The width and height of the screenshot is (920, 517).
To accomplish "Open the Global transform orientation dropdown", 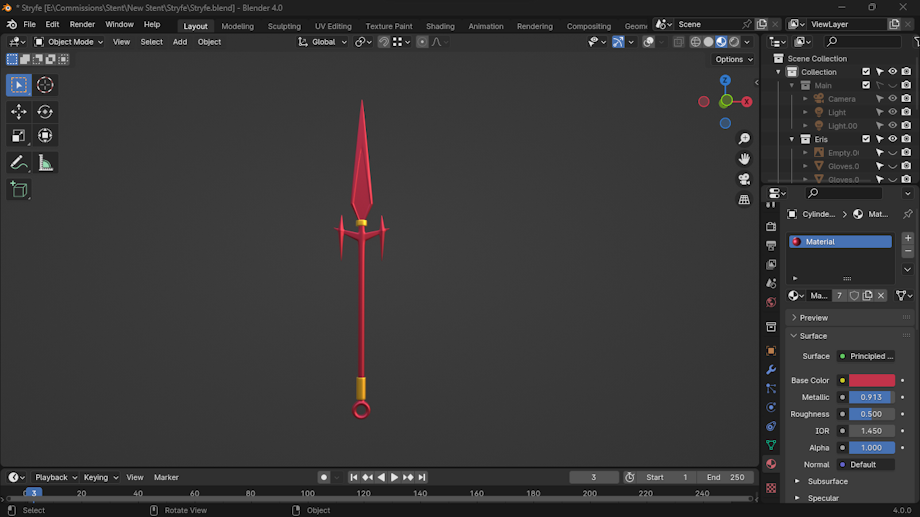I will (323, 42).
